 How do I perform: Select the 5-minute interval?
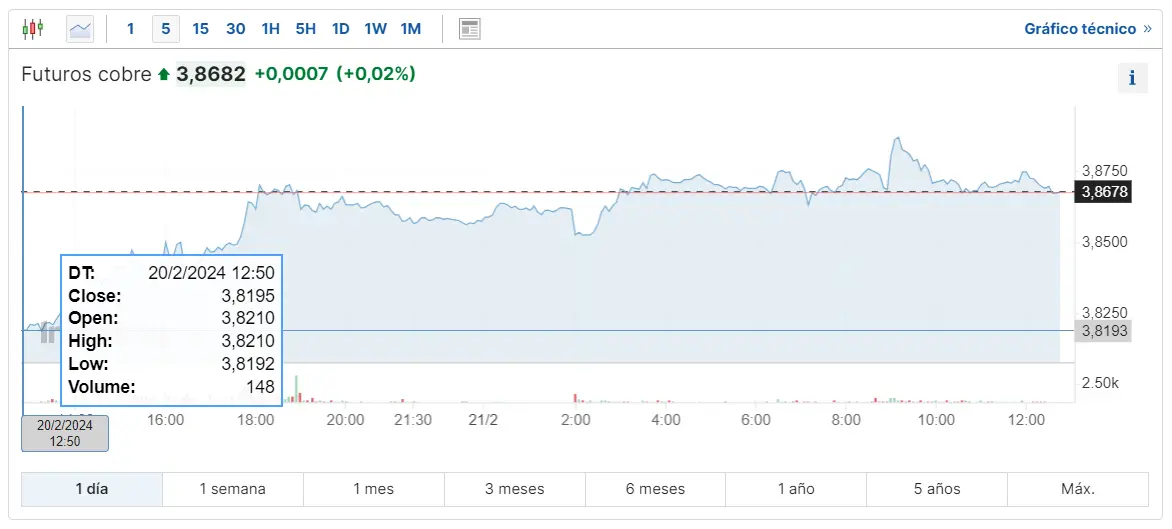tap(165, 29)
